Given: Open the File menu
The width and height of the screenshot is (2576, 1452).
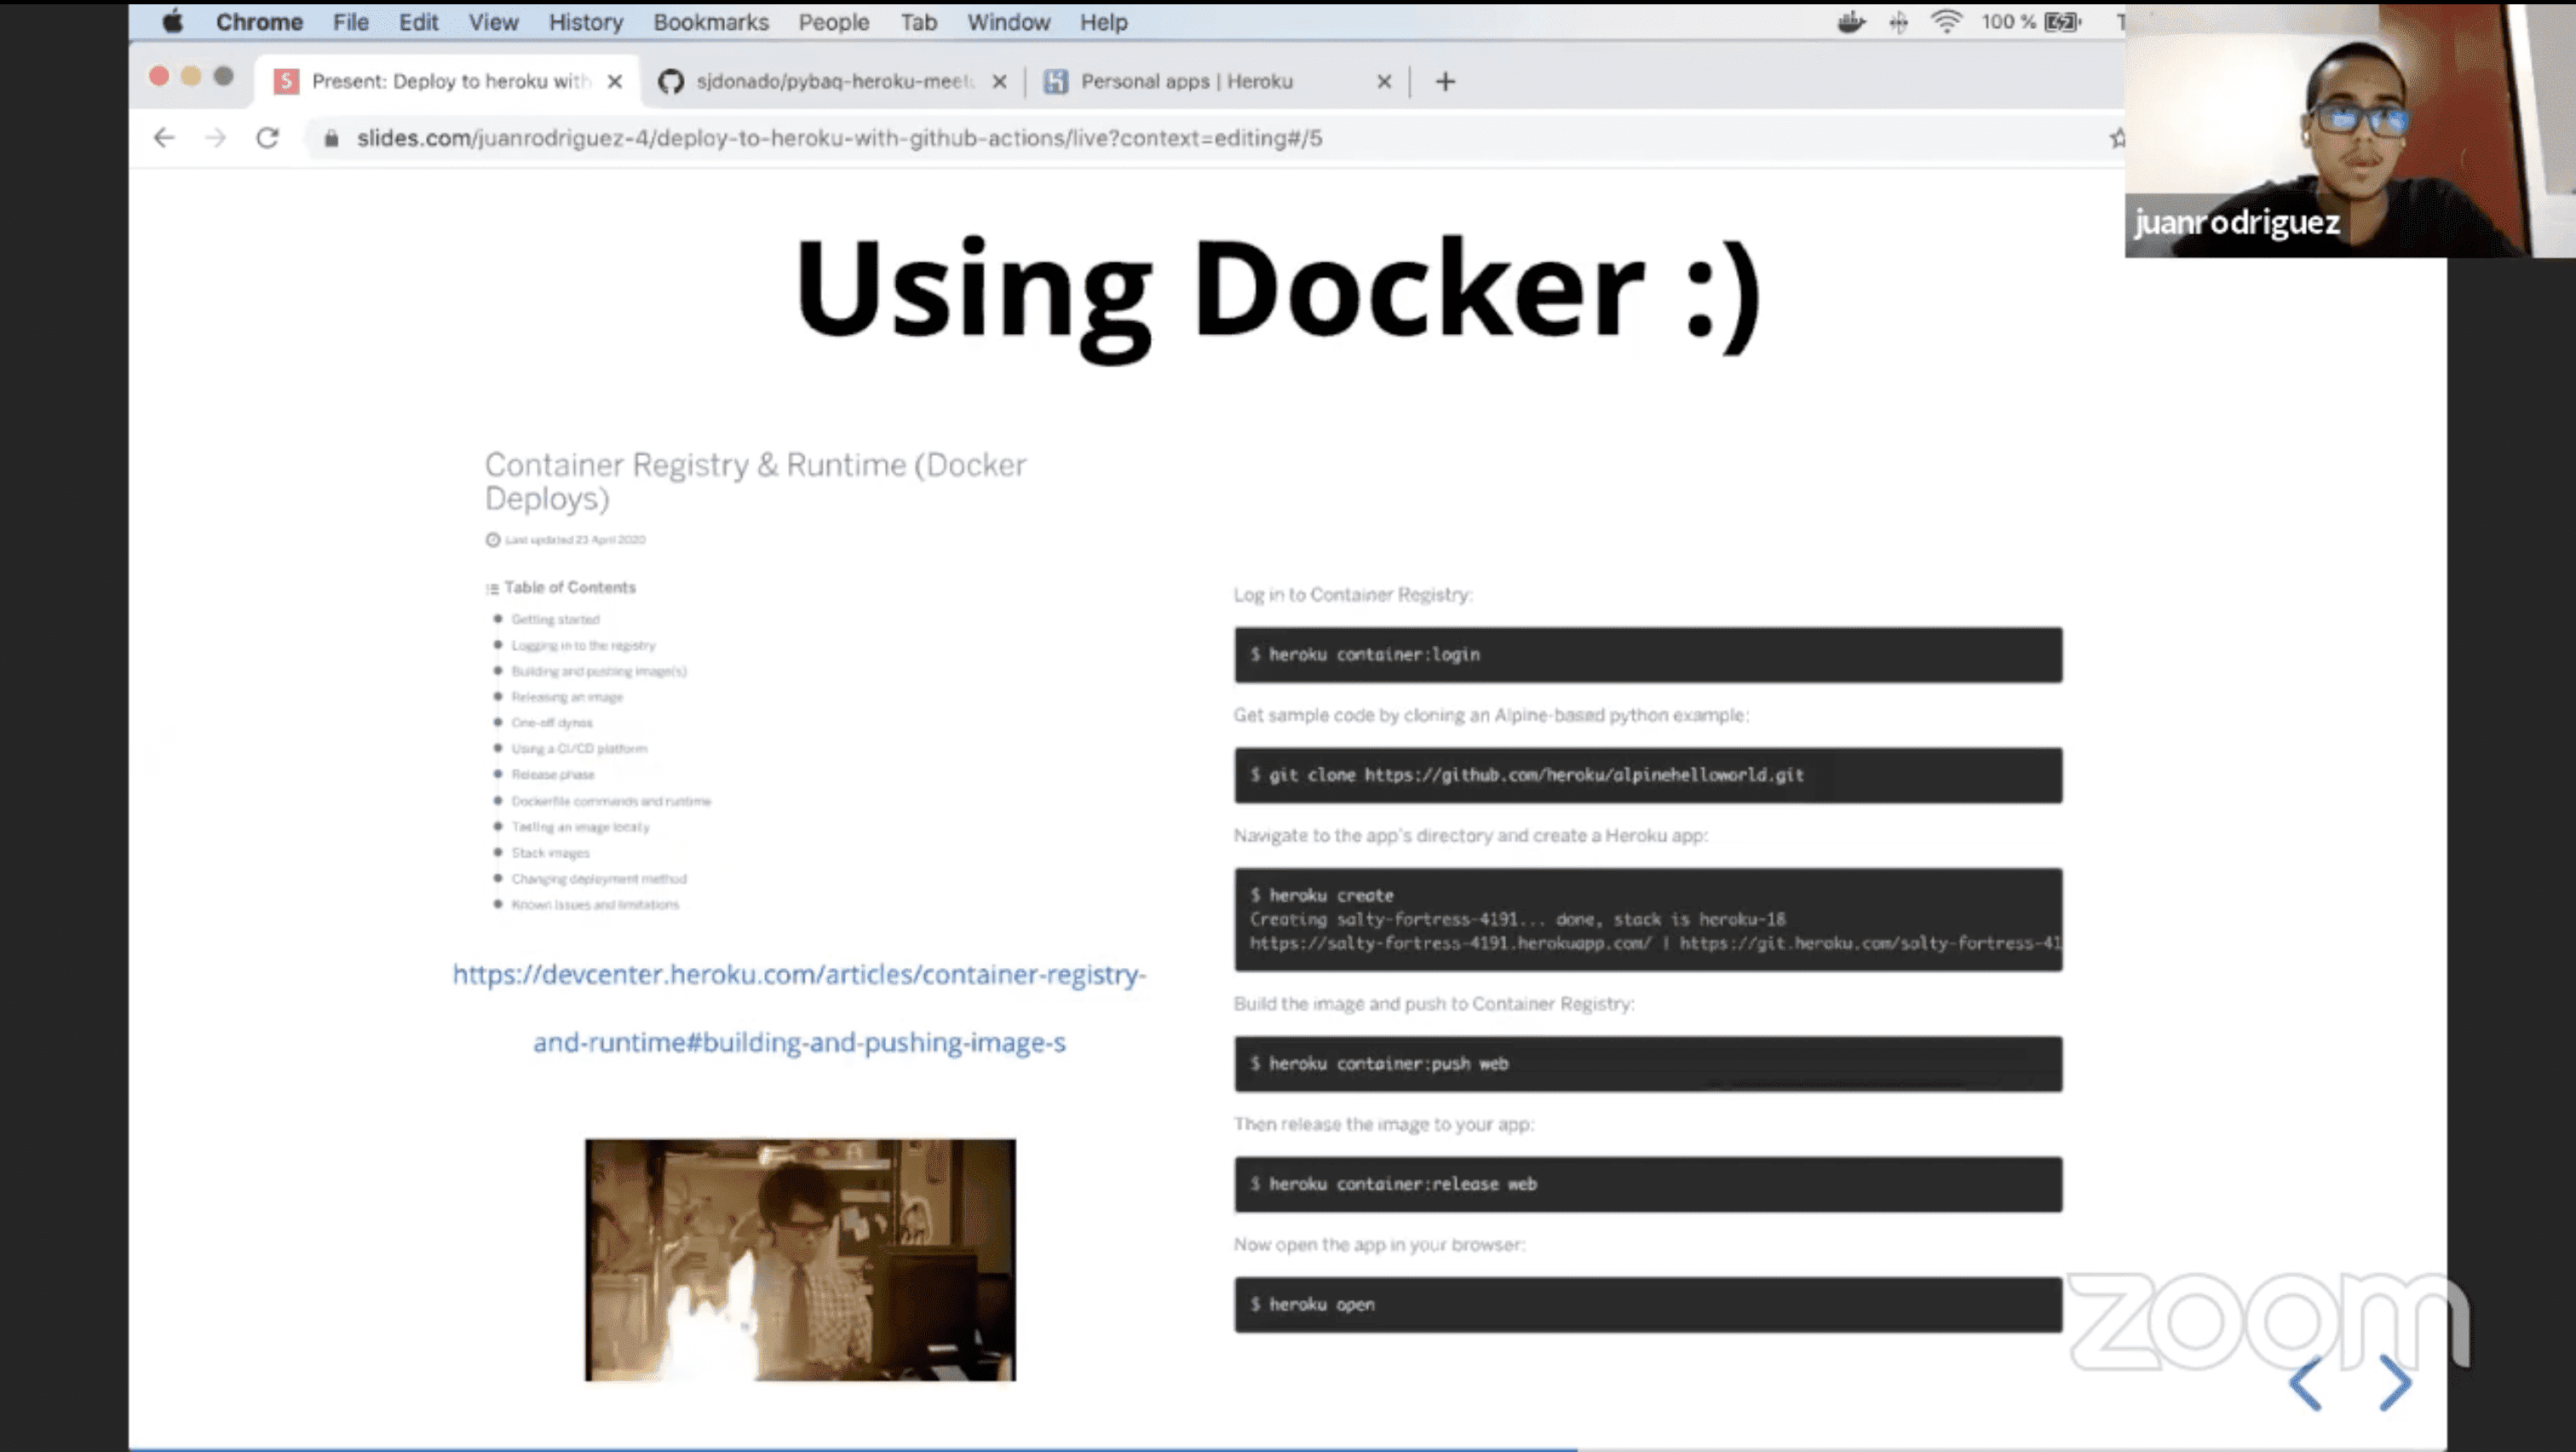Looking at the screenshot, I should click(350, 22).
